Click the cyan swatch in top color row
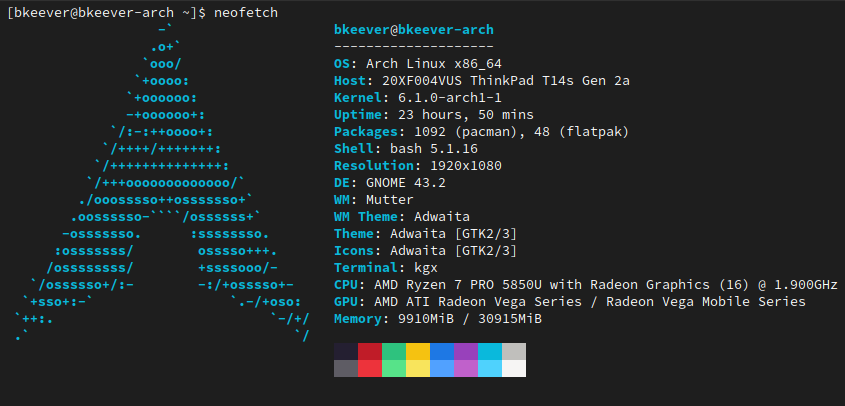 [x=490, y=352]
